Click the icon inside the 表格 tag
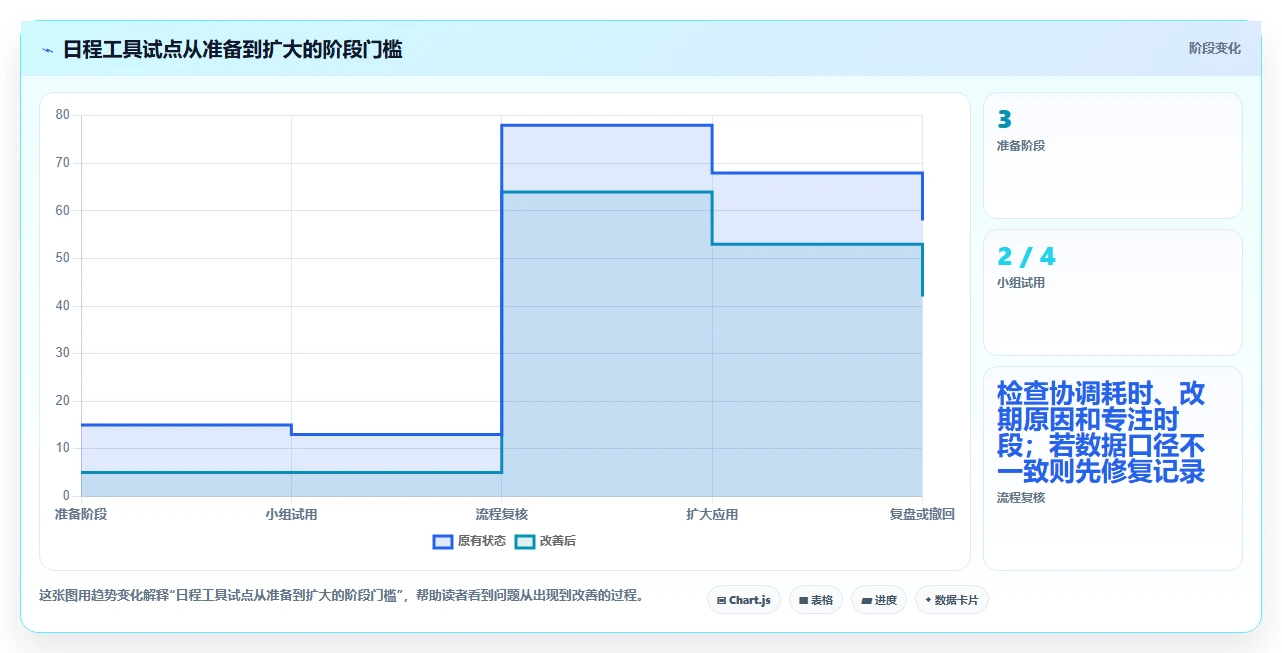Screen dimensions: 1282x653 (803, 600)
